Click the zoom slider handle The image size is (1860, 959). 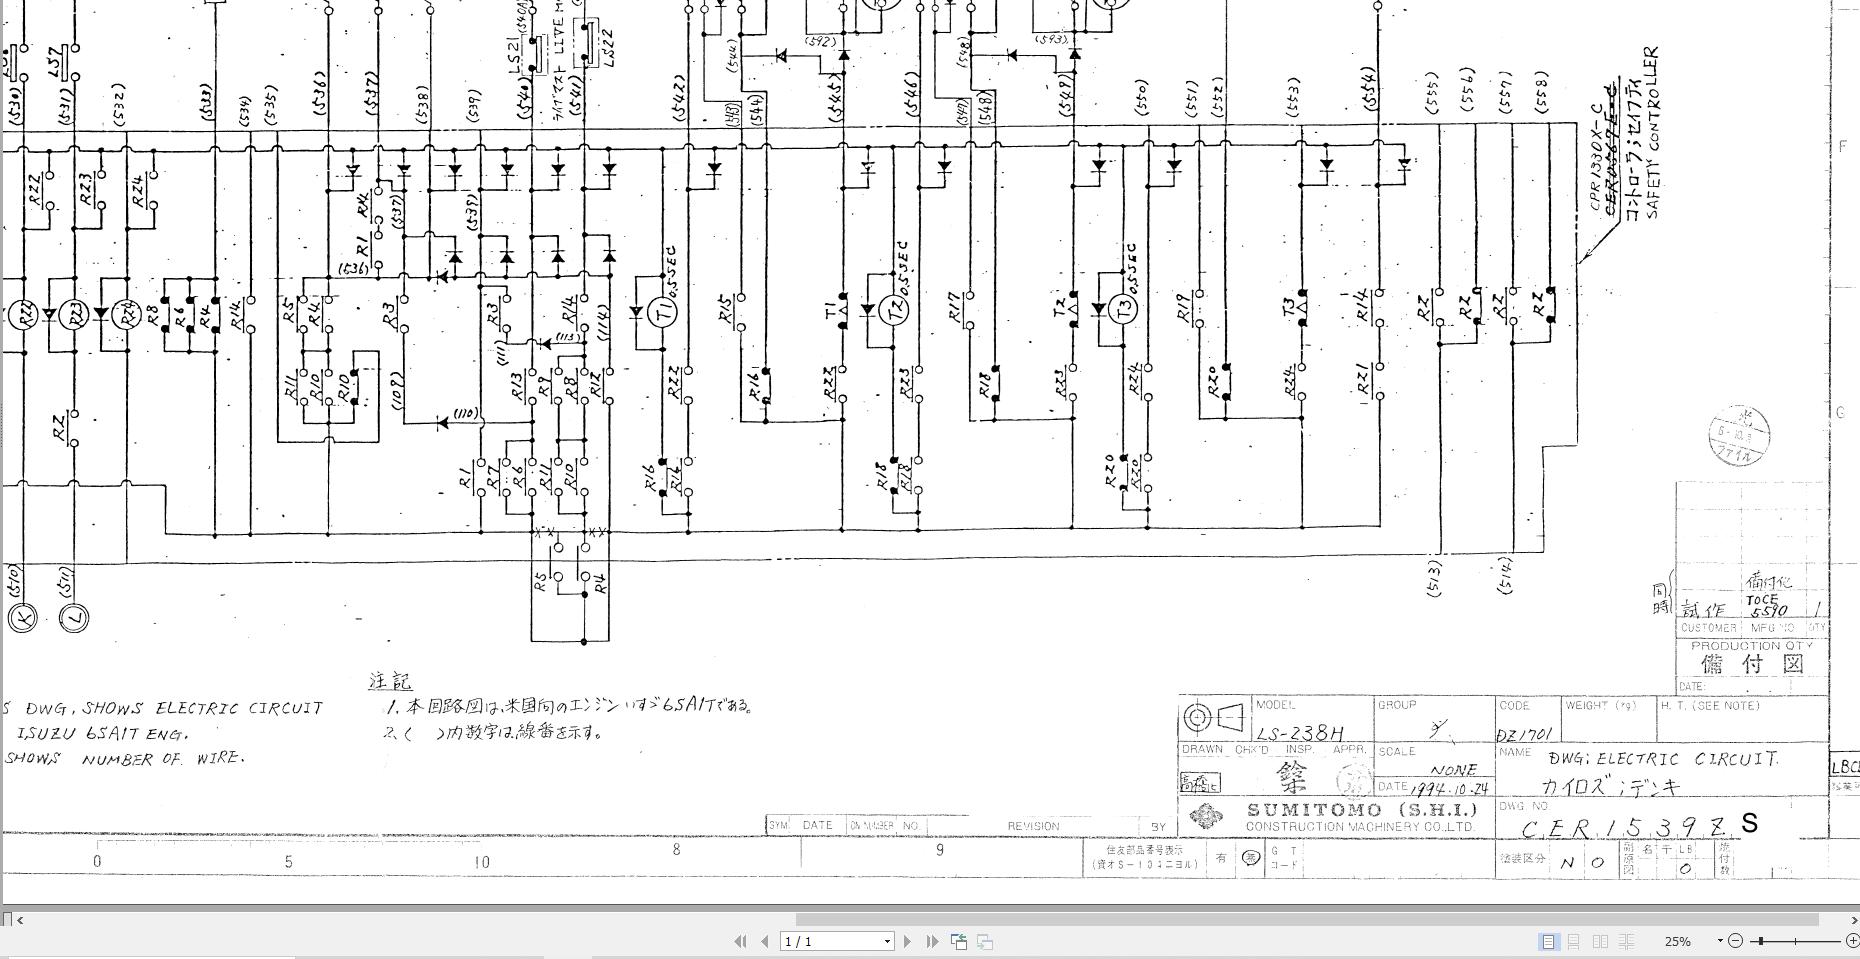(1761, 942)
